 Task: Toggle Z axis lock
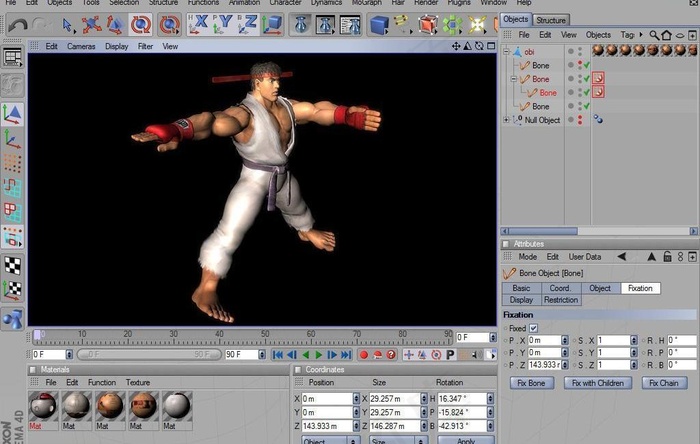[247, 24]
